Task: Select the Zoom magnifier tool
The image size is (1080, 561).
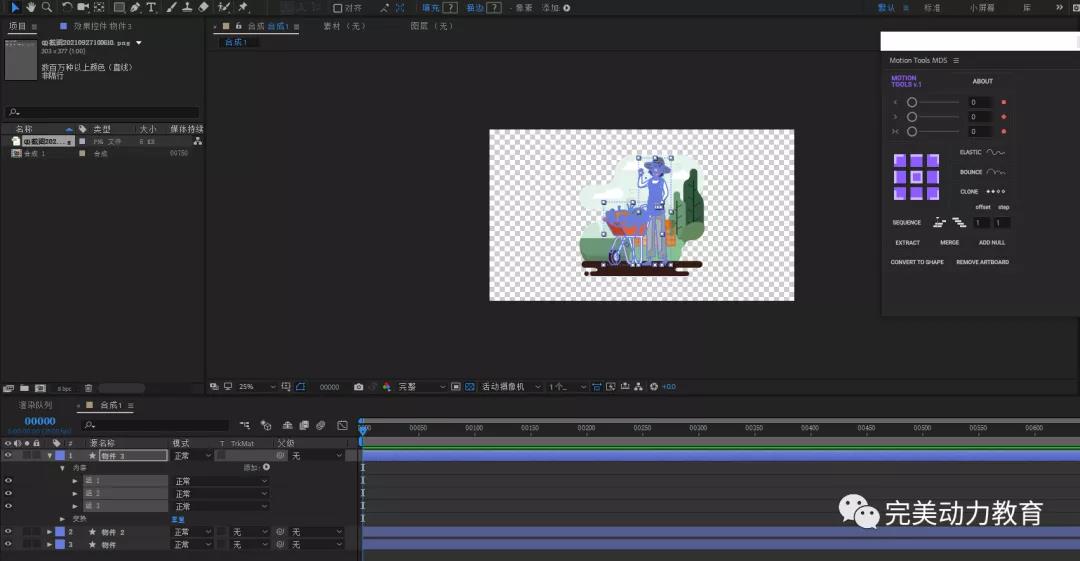Action: 46,7
